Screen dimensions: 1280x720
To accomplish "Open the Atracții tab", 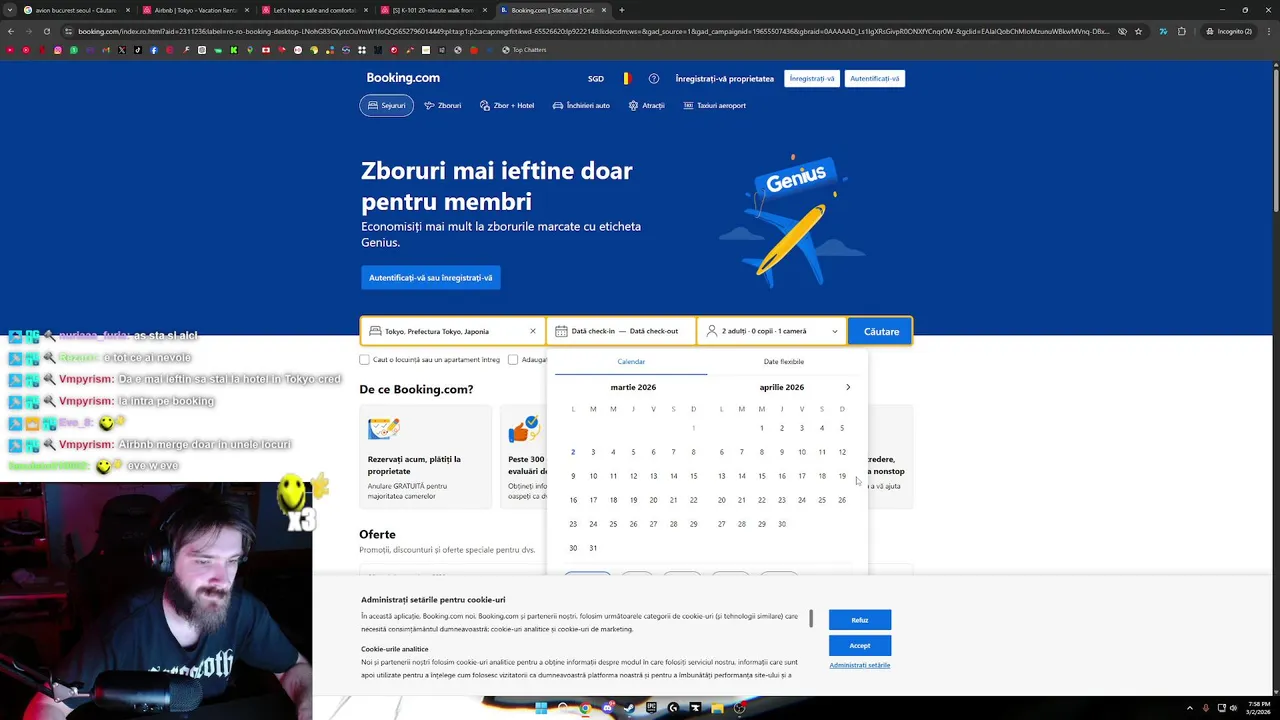I will [646, 105].
